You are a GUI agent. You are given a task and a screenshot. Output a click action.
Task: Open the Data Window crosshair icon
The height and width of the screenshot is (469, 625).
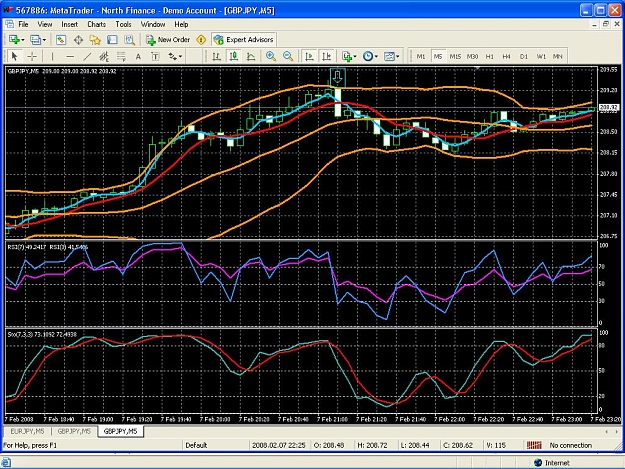point(78,40)
